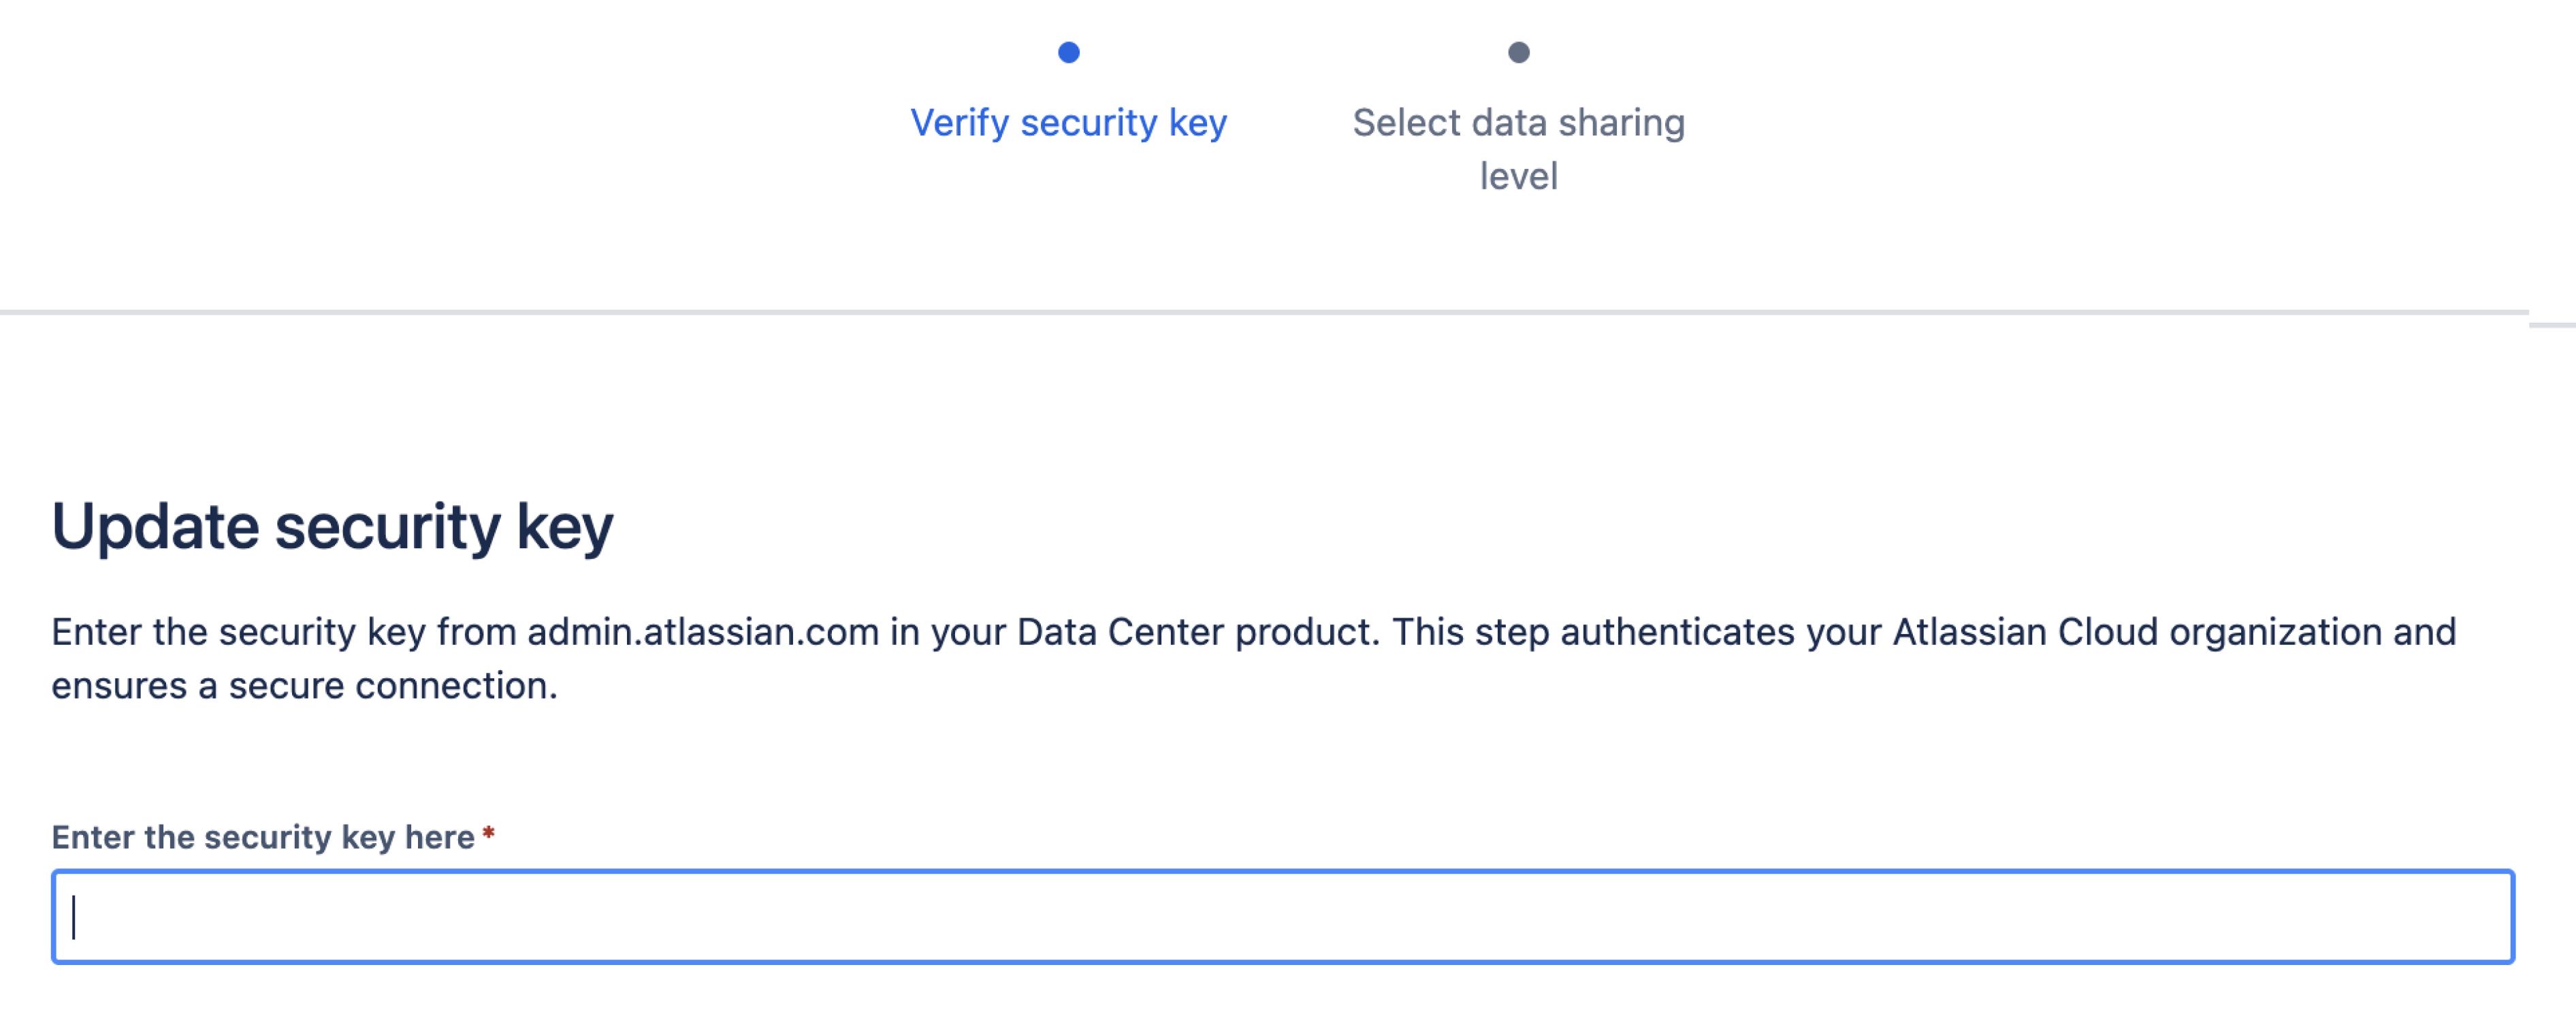Viewport: 2576px width, 1027px height.
Task: Click the Update security key heading
Action: (332, 527)
